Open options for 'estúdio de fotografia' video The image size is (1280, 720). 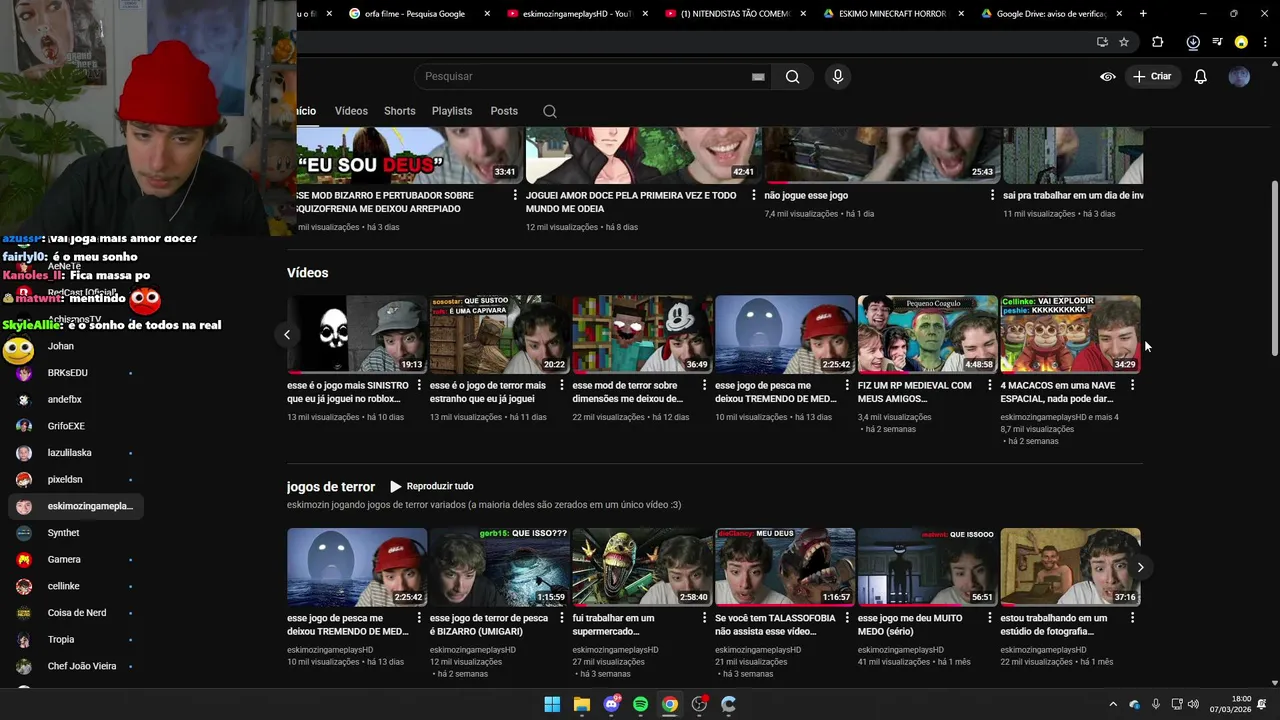tap(1132, 618)
